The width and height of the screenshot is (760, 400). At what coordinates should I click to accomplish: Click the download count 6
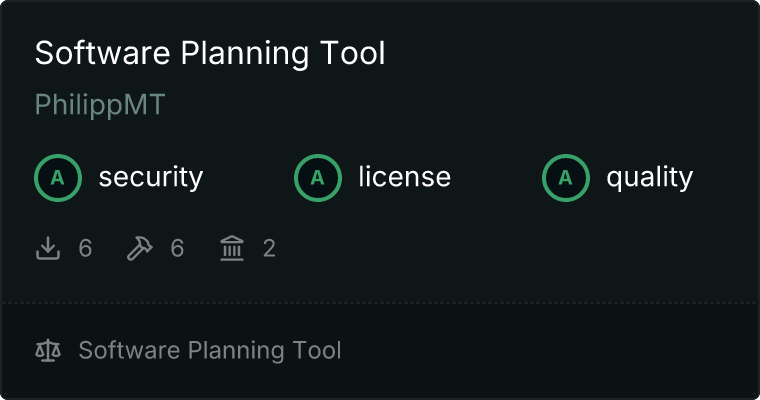(85, 248)
